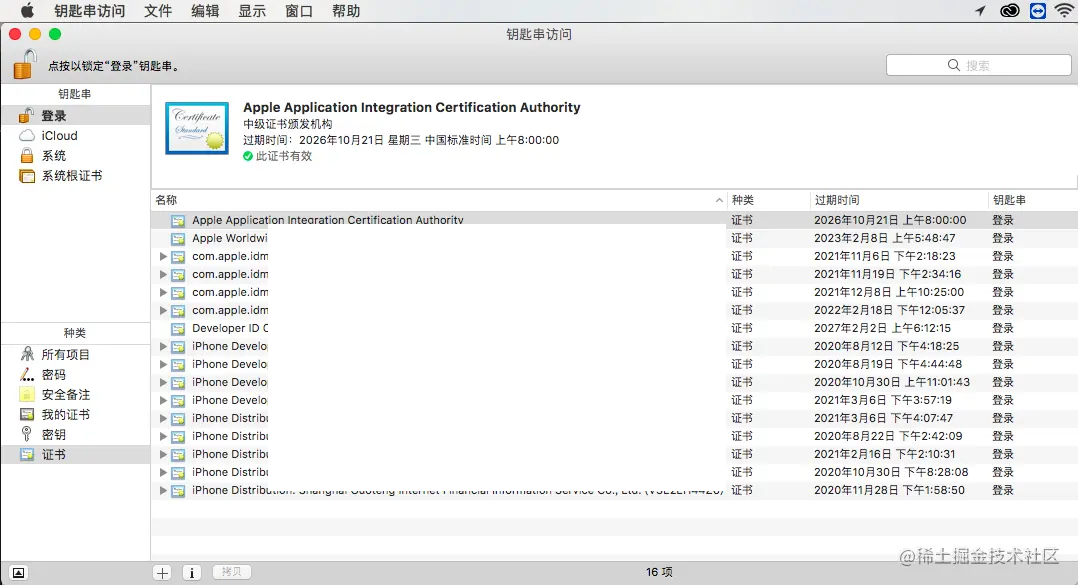Viewport: 1078px width, 585px height.
Task: Expand the iPhone Distribu row expiring 2021年2月16日
Action: point(163,454)
